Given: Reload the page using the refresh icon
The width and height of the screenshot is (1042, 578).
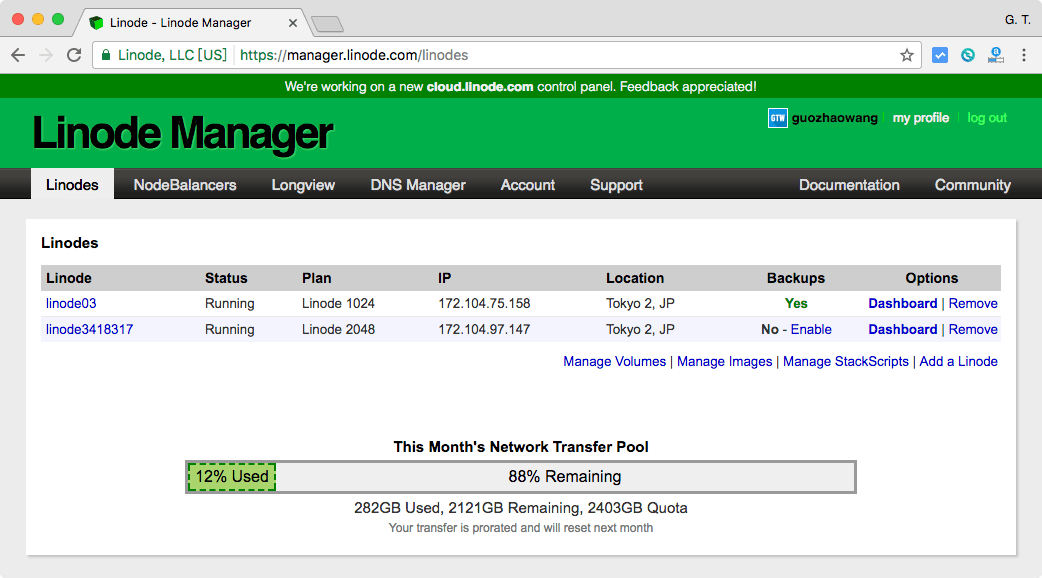Looking at the screenshot, I should (x=74, y=55).
